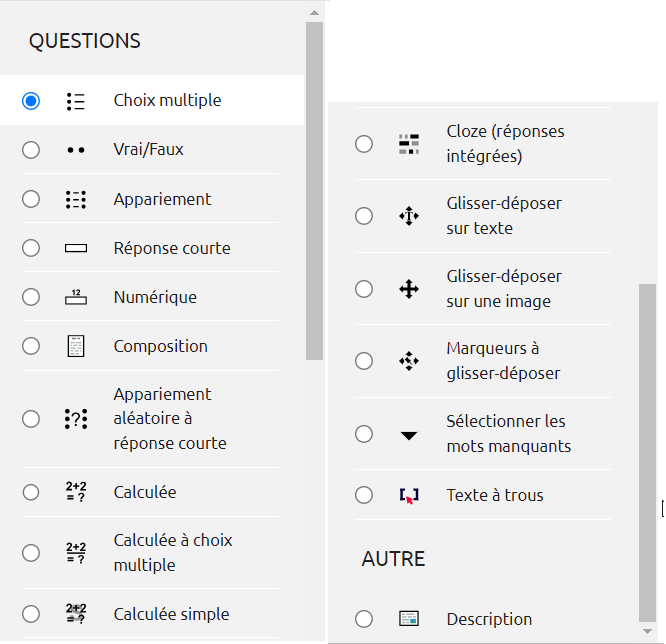Choose the Glisser-déposer sur texte radio button
Image resolution: width=666 pixels, height=644 pixels.
(x=364, y=216)
